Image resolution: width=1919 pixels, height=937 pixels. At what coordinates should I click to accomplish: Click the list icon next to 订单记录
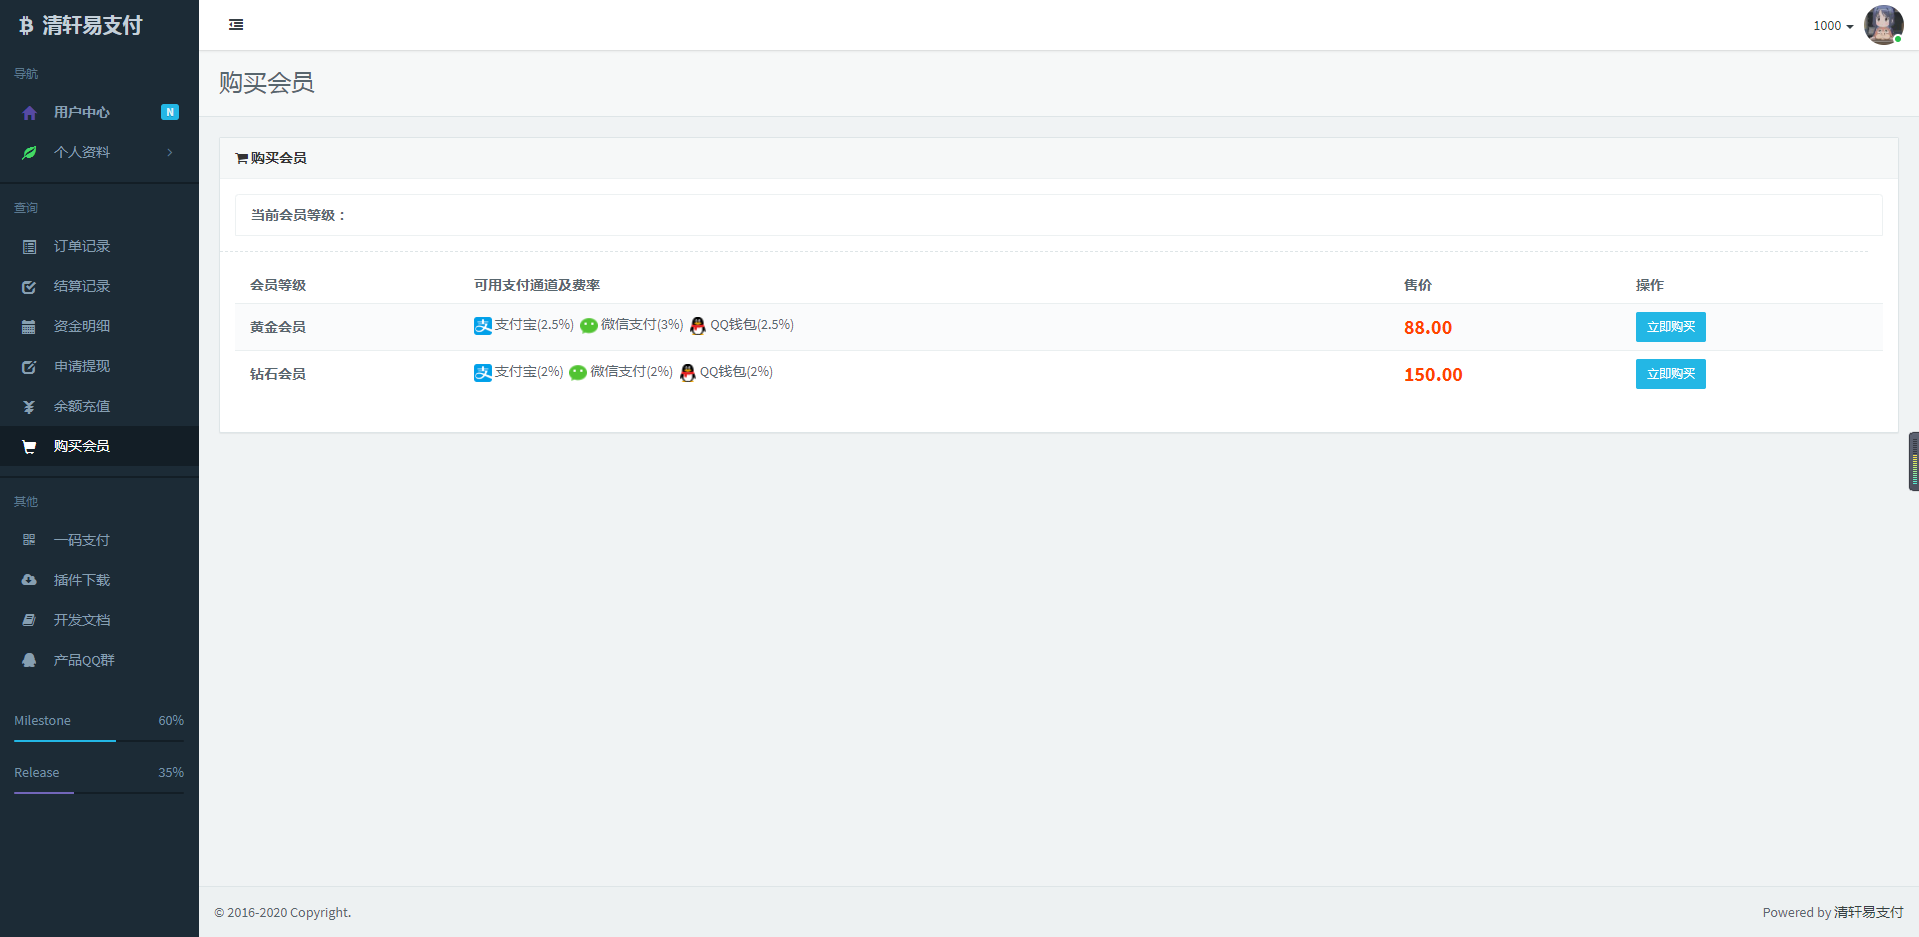(29, 247)
